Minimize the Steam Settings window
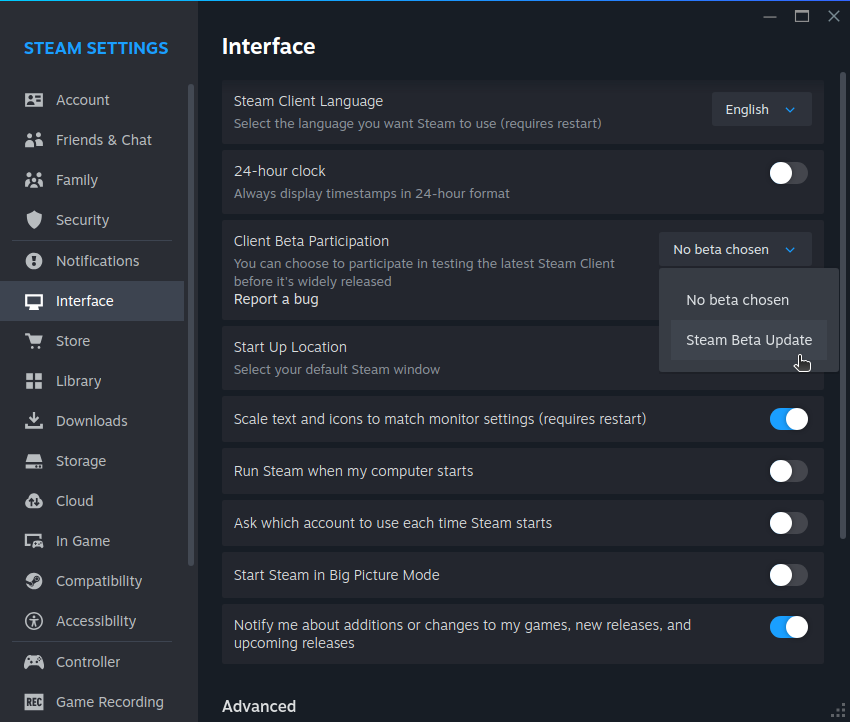This screenshot has width=850, height=722. pyautogui.click(x=770, y=16)
